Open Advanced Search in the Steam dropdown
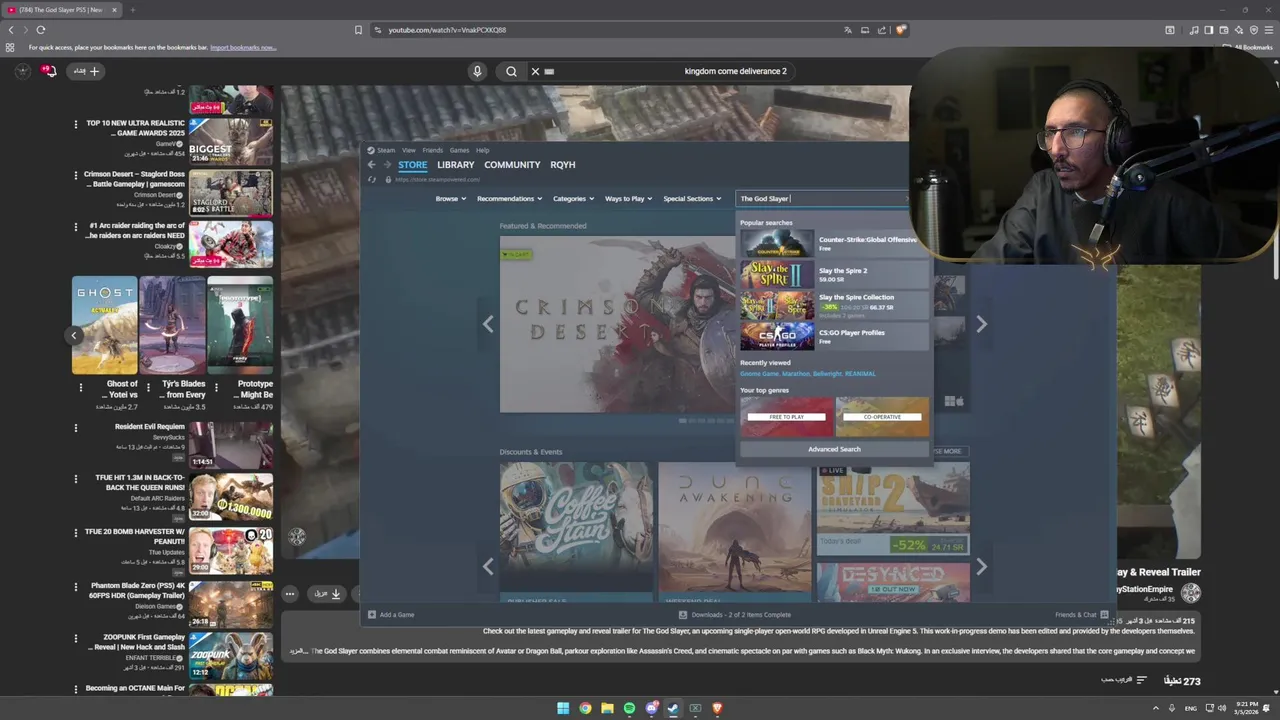 [x=834, y=449]
